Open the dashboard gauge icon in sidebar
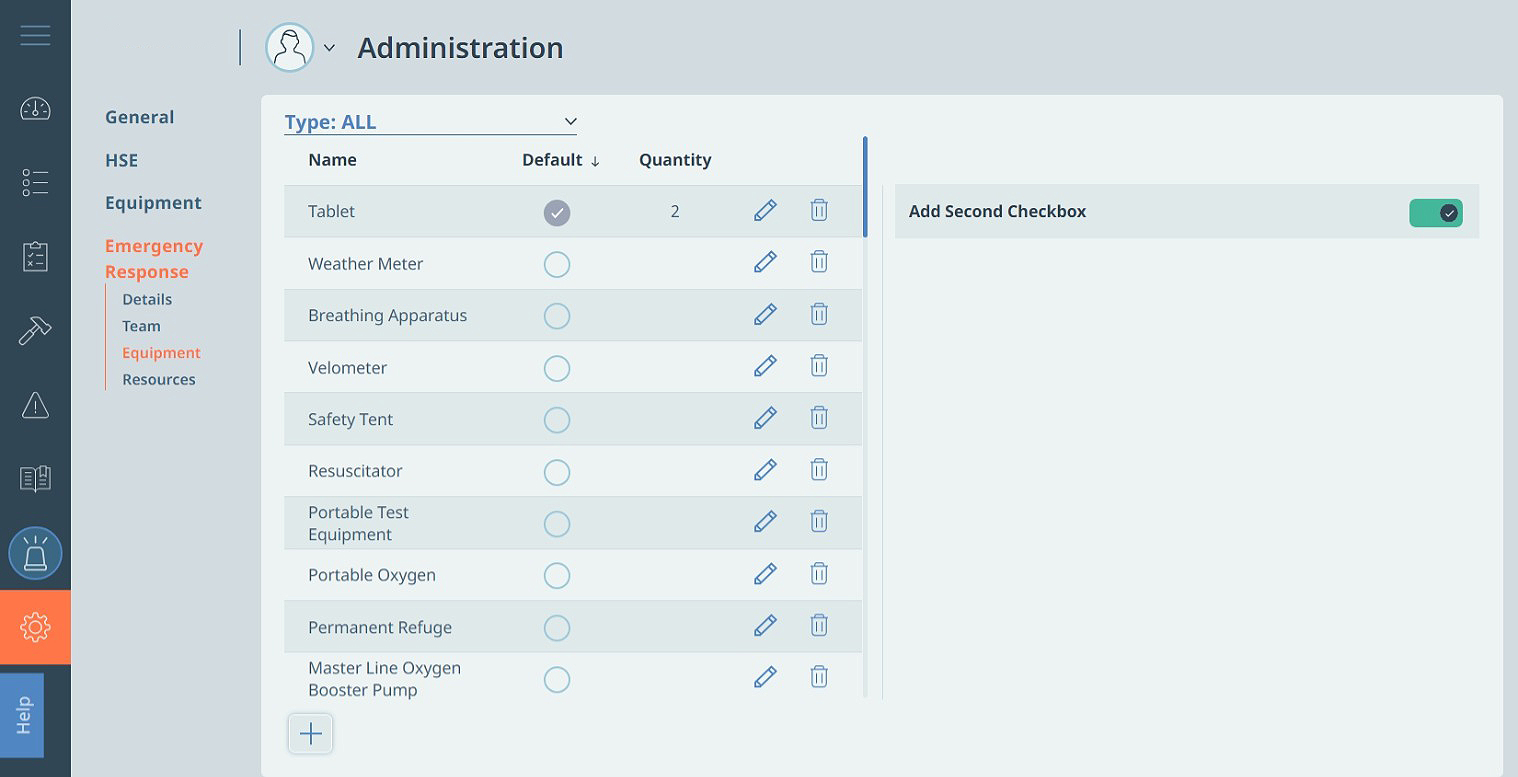Image resolution: width=1518 pixels, height=777 pixels. click(x=35, y=109)
